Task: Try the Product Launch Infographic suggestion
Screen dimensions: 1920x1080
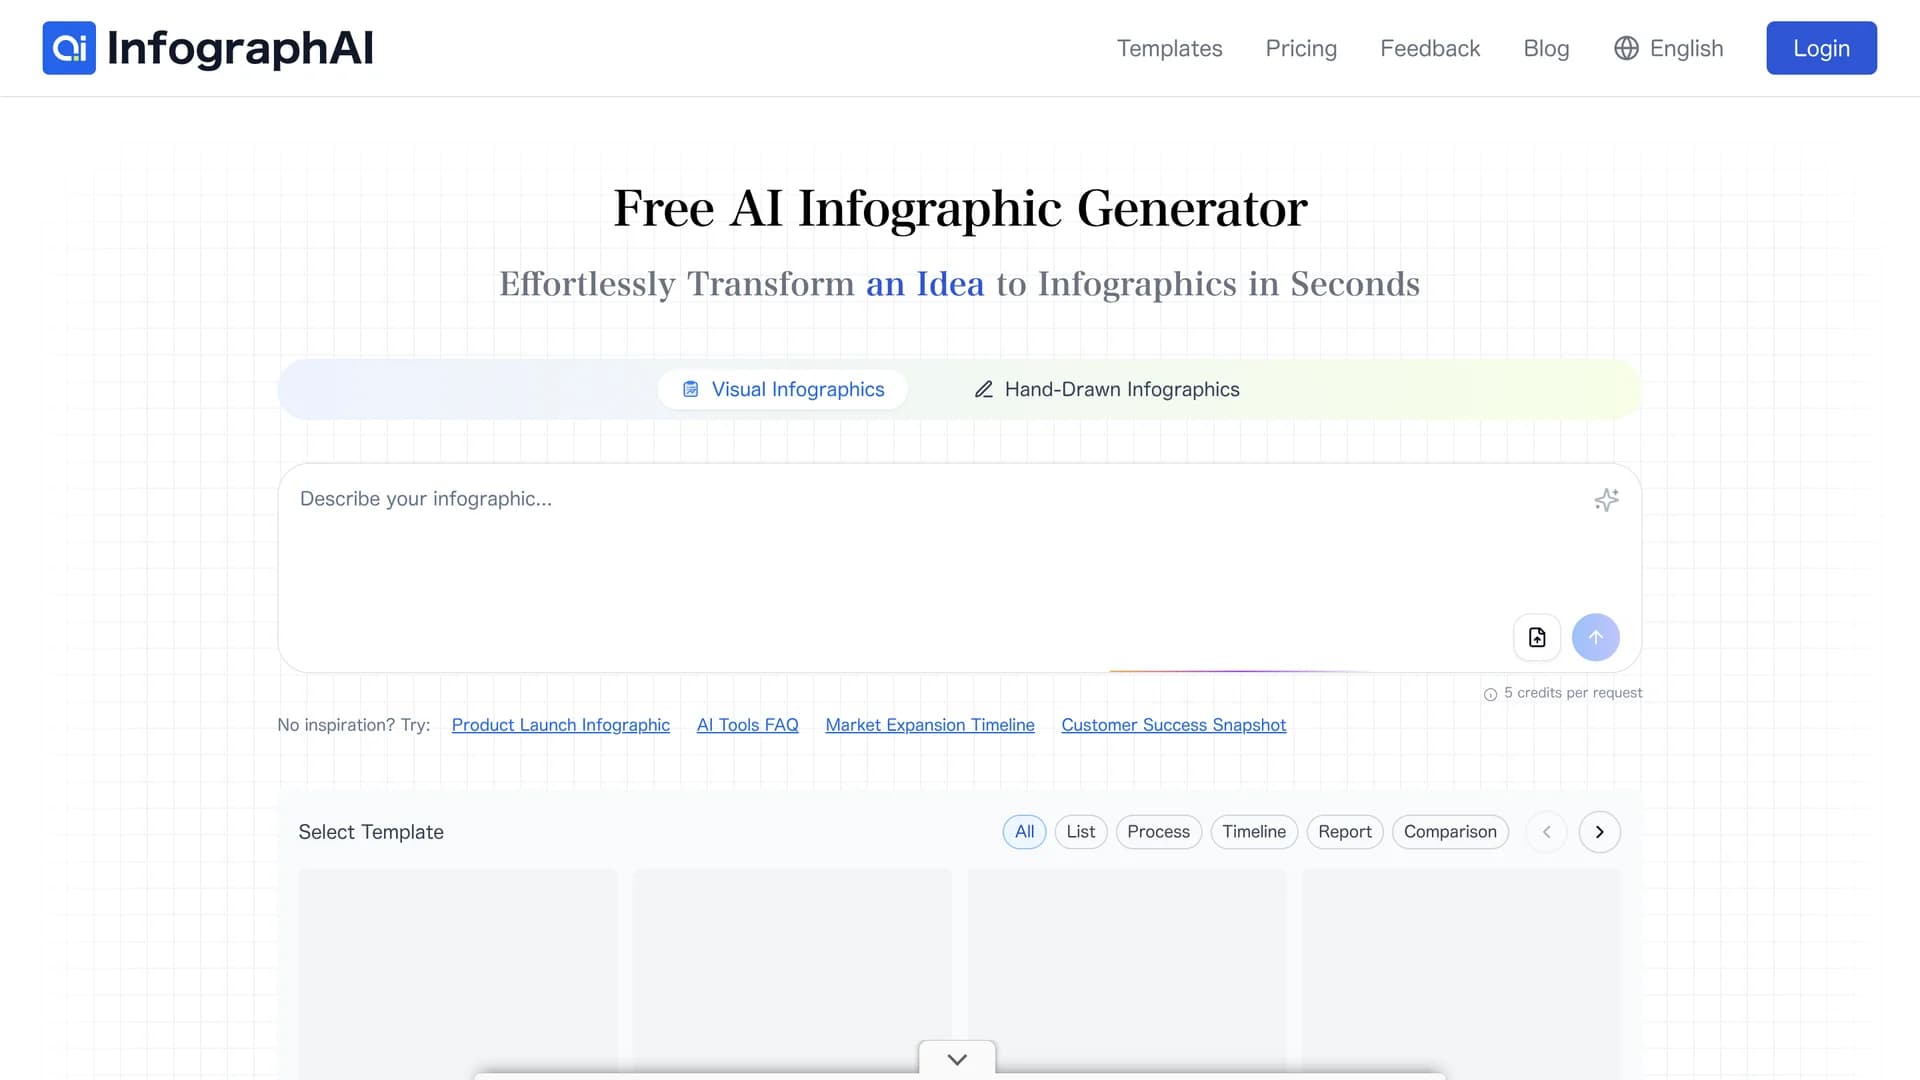Action: pyautogui.click(x=561, y=725)
